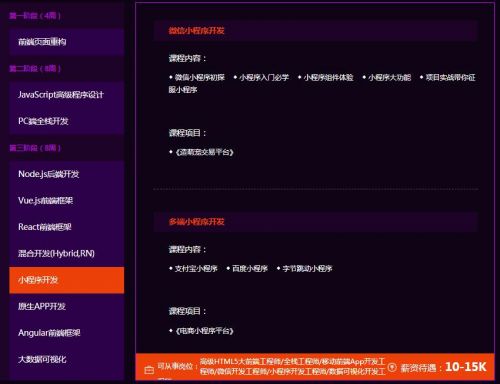Click the 微信小程序开发 section title
500x384 pixels.
196,31
